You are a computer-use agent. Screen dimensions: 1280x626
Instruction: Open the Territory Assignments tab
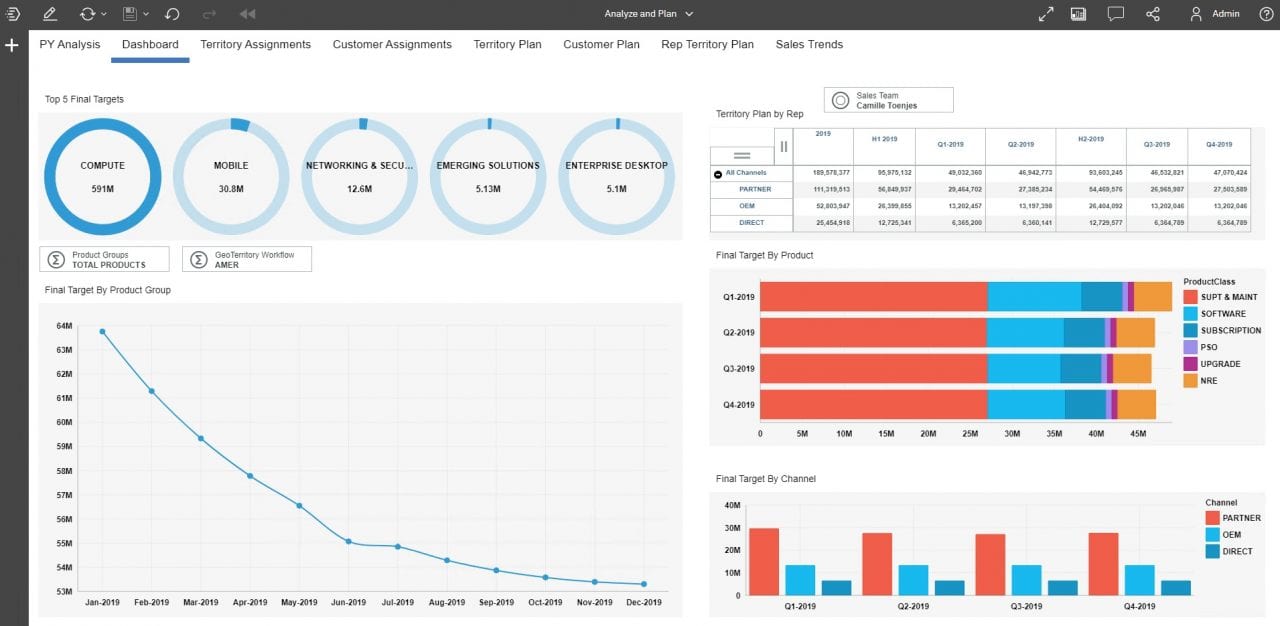[255, 44]
